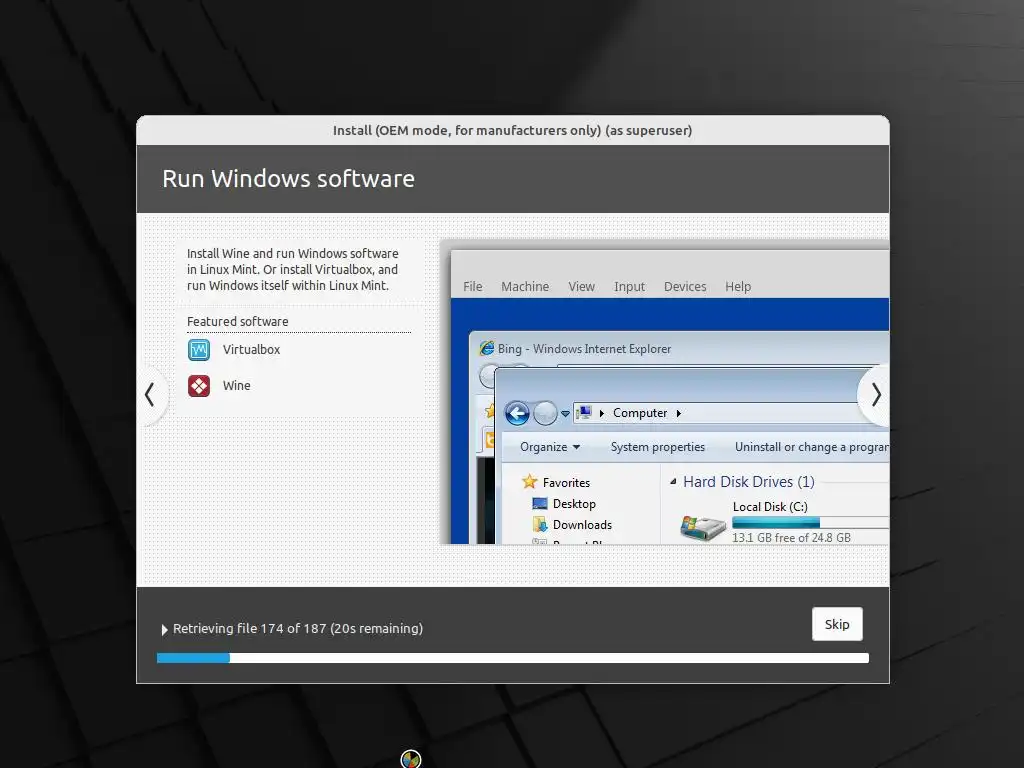Click the installation progress bar

[513, 658]
